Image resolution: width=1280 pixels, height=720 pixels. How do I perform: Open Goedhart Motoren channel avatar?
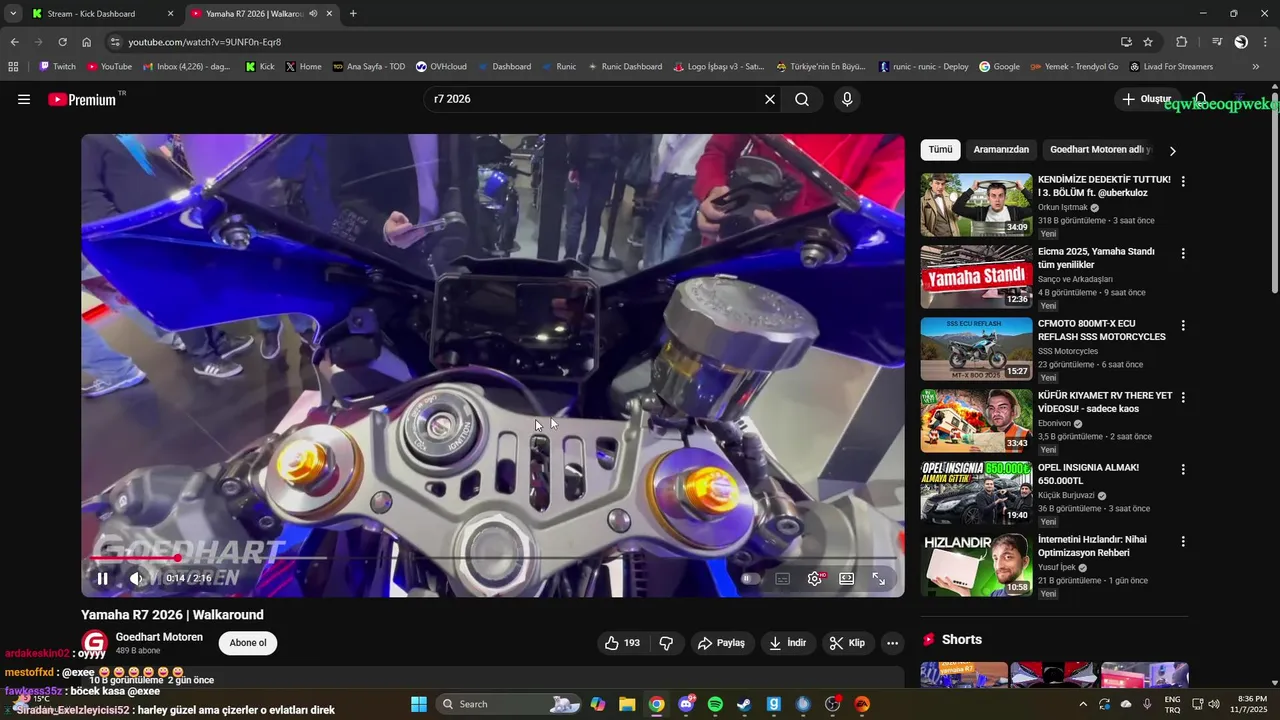point(94,643)
